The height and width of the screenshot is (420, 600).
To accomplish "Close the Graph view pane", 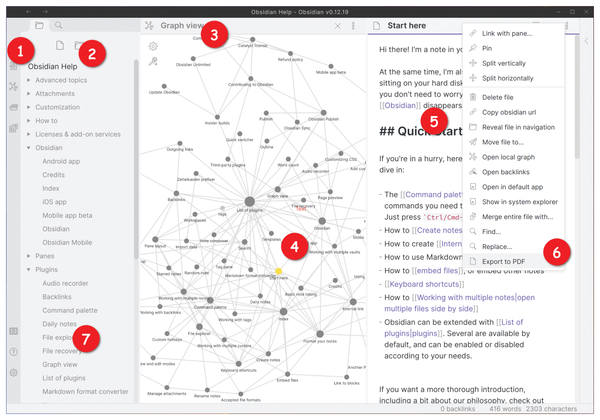I will tap(338, 26).
